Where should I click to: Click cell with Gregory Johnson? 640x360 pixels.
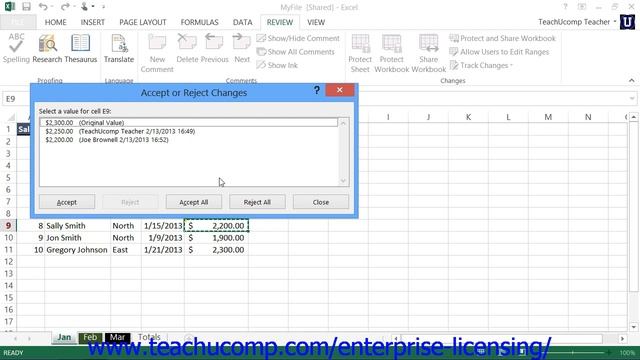coord(77,250)
